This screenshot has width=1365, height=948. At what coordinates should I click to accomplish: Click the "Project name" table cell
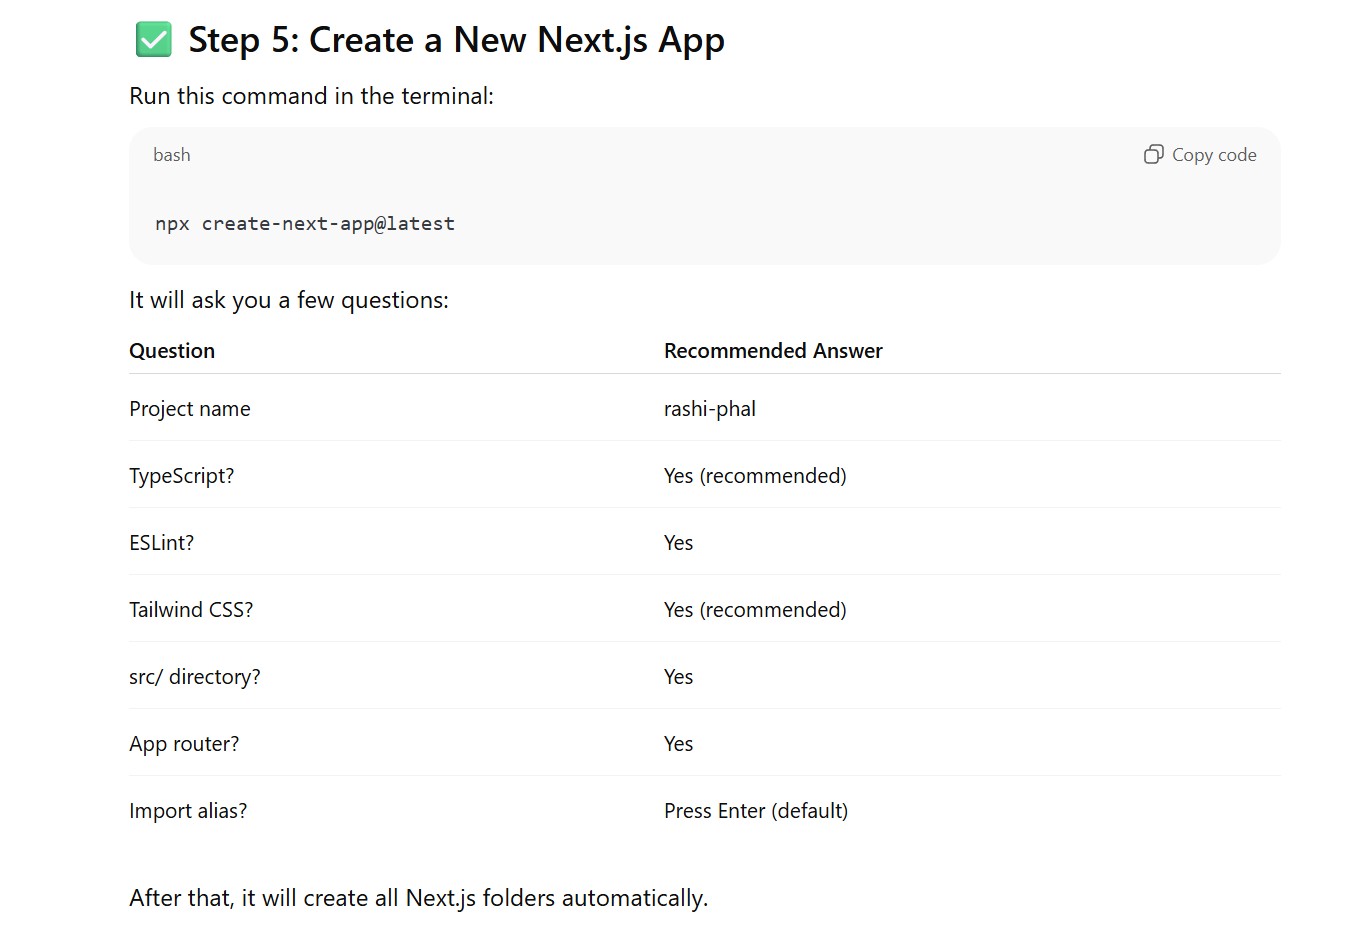[190, 409]
